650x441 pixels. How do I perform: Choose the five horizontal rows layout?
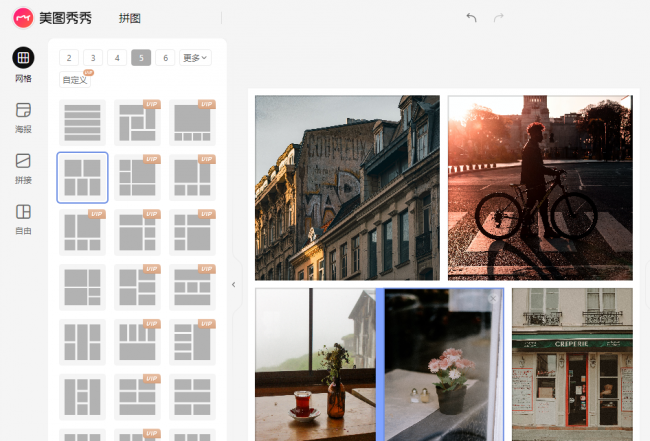pyautogui.click(x=82, y=123)
